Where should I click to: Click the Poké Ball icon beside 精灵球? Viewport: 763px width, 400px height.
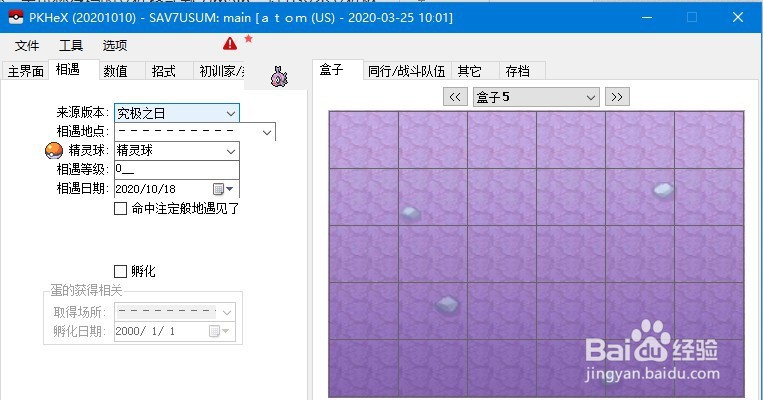coord(54,150)
